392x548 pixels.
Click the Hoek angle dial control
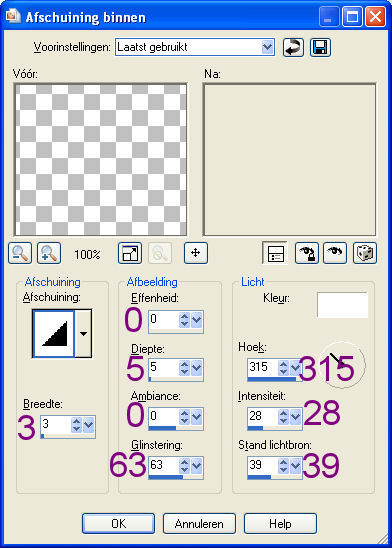pos(343,365)
